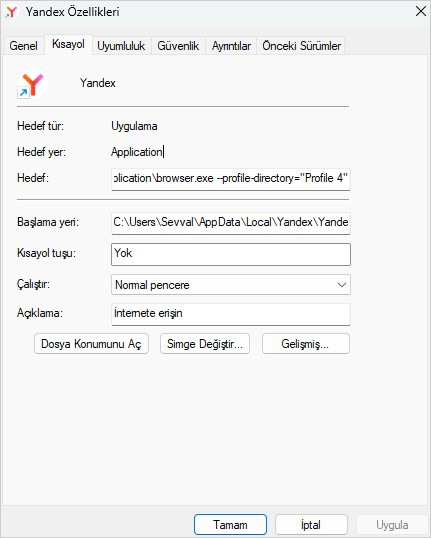Viewport: 431px width, 538px height.
Task: Confirm with the Tamam button
Action: [230, 524]
